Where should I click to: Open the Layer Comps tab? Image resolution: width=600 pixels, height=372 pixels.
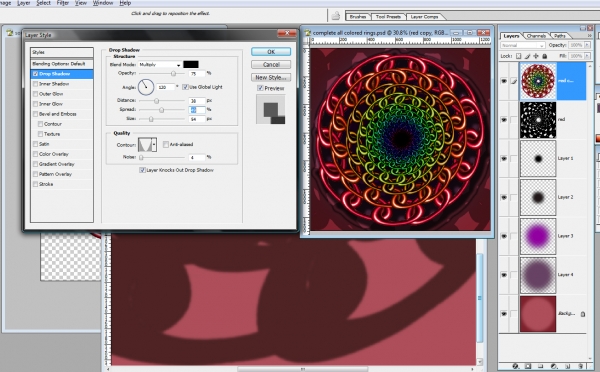tap(424, 17)
